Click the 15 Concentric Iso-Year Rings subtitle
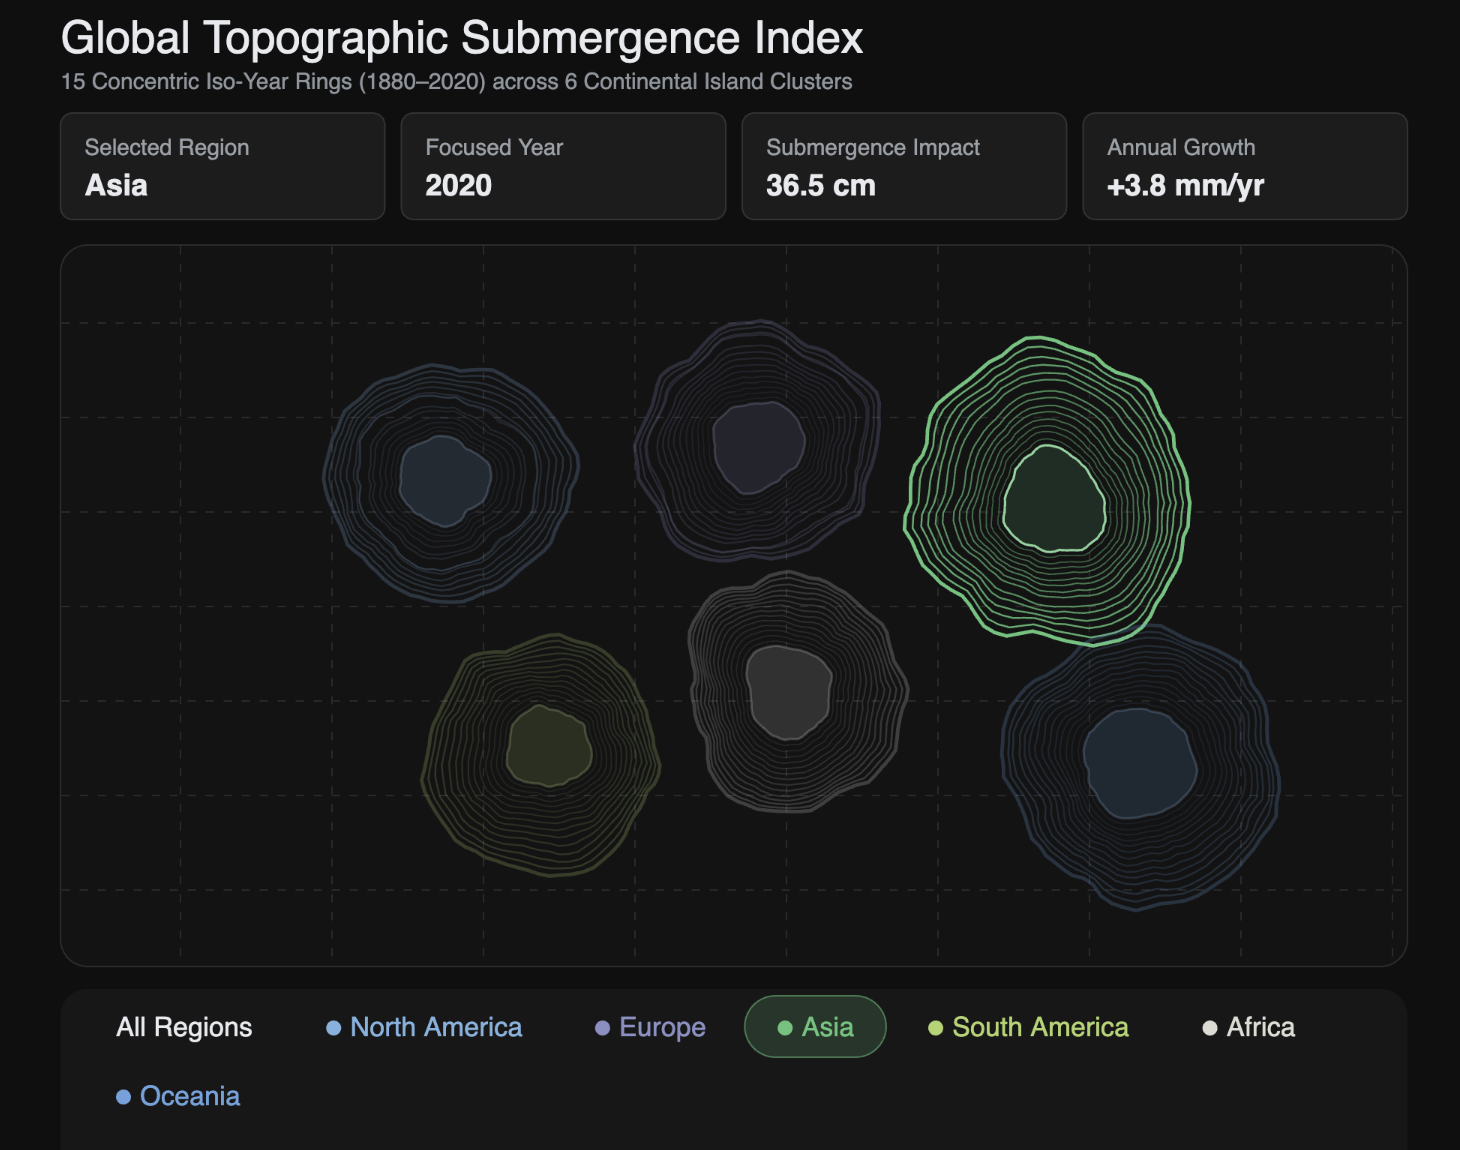The image size is (1460, 1150). [457, 82]
